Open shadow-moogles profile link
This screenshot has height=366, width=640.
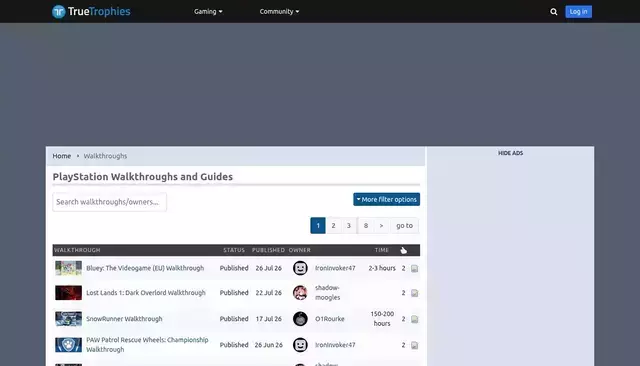[x=327, y=293]
